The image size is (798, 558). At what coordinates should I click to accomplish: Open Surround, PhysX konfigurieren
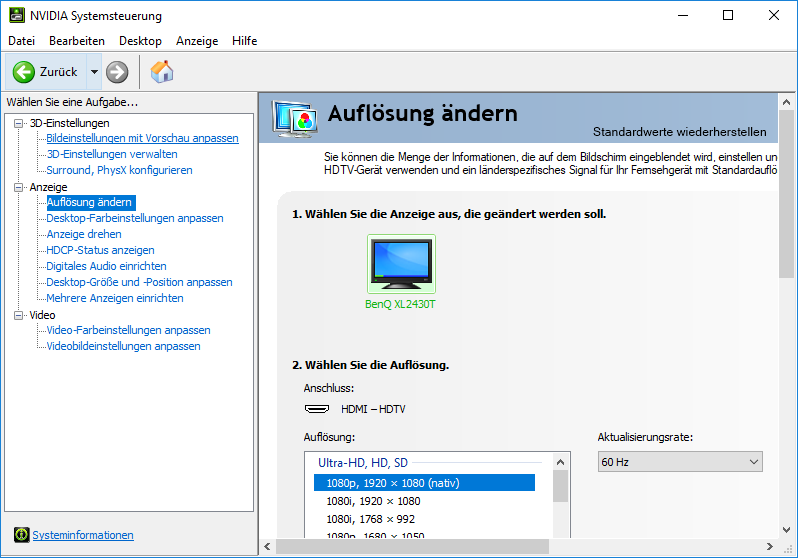point(120,170)
